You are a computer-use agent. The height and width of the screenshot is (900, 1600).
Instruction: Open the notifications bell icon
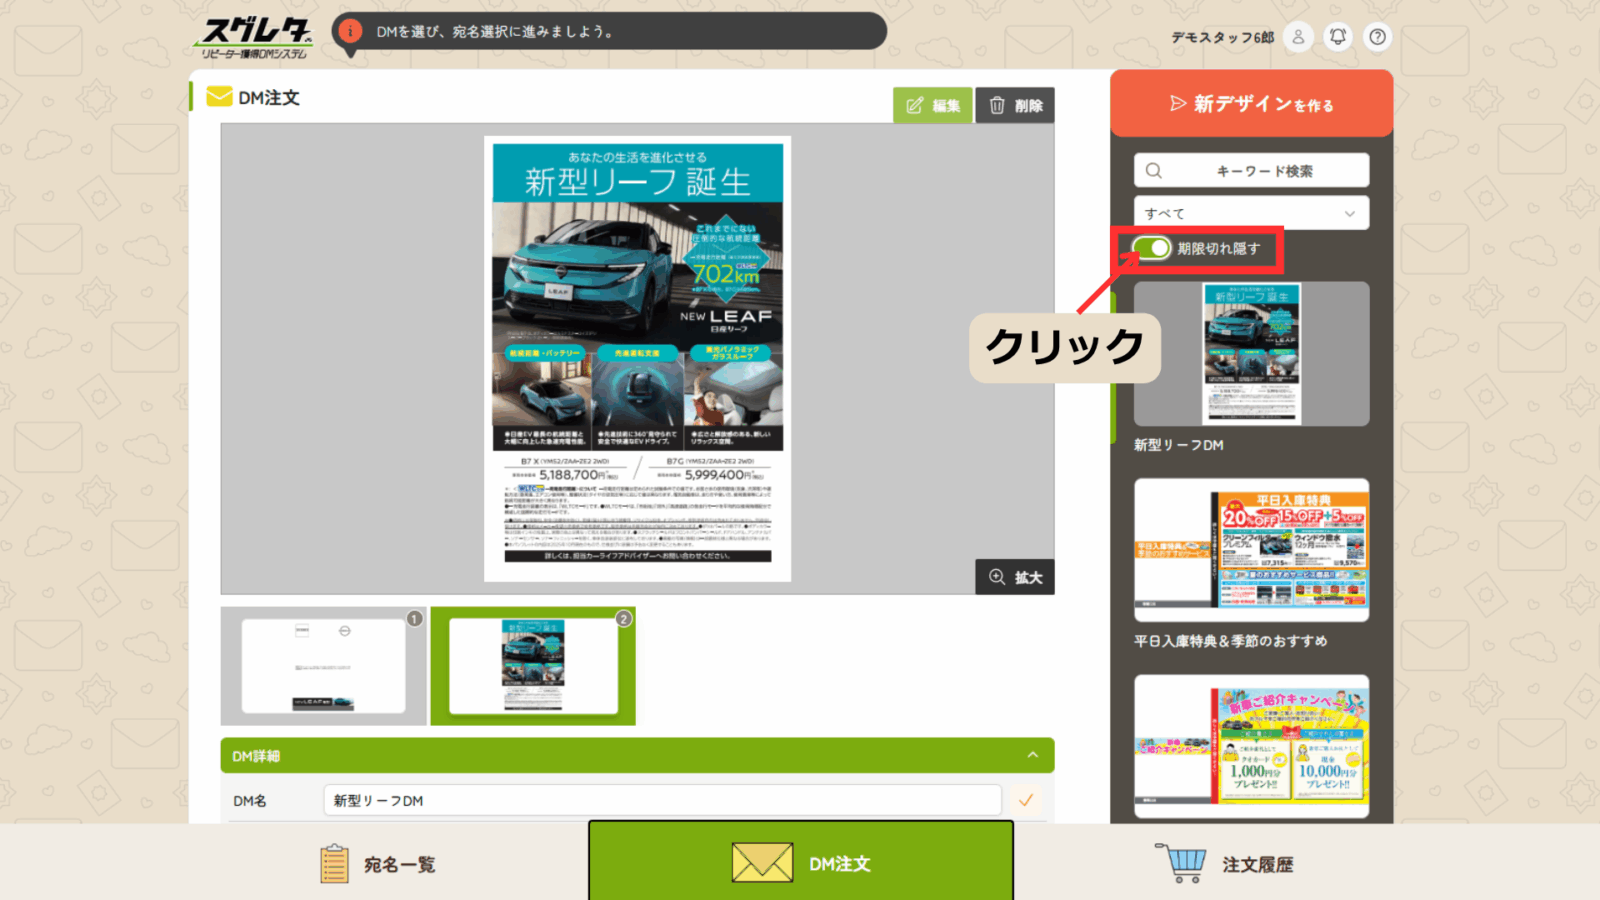(1337, 37)
